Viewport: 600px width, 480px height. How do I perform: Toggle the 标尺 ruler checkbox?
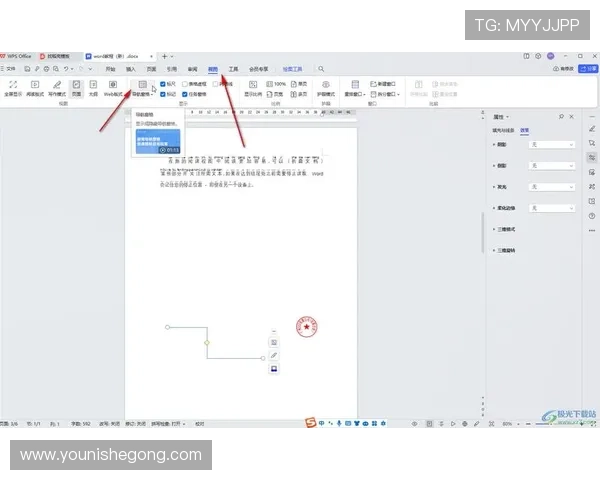coord(164,84)
